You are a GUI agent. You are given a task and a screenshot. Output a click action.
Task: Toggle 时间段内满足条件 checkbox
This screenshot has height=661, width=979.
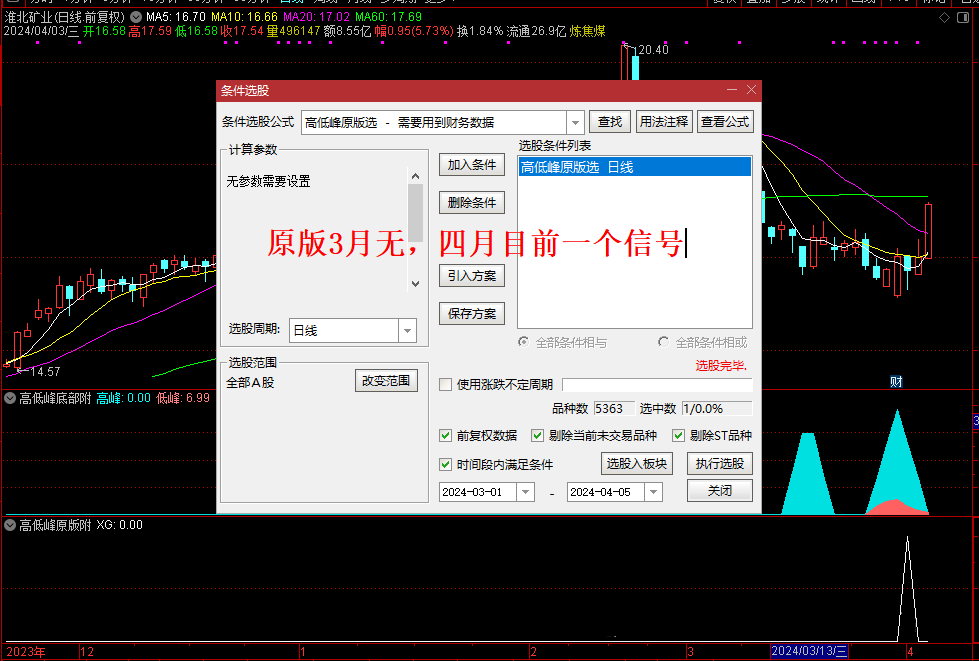pyautogui.click(x=445, y=464)
